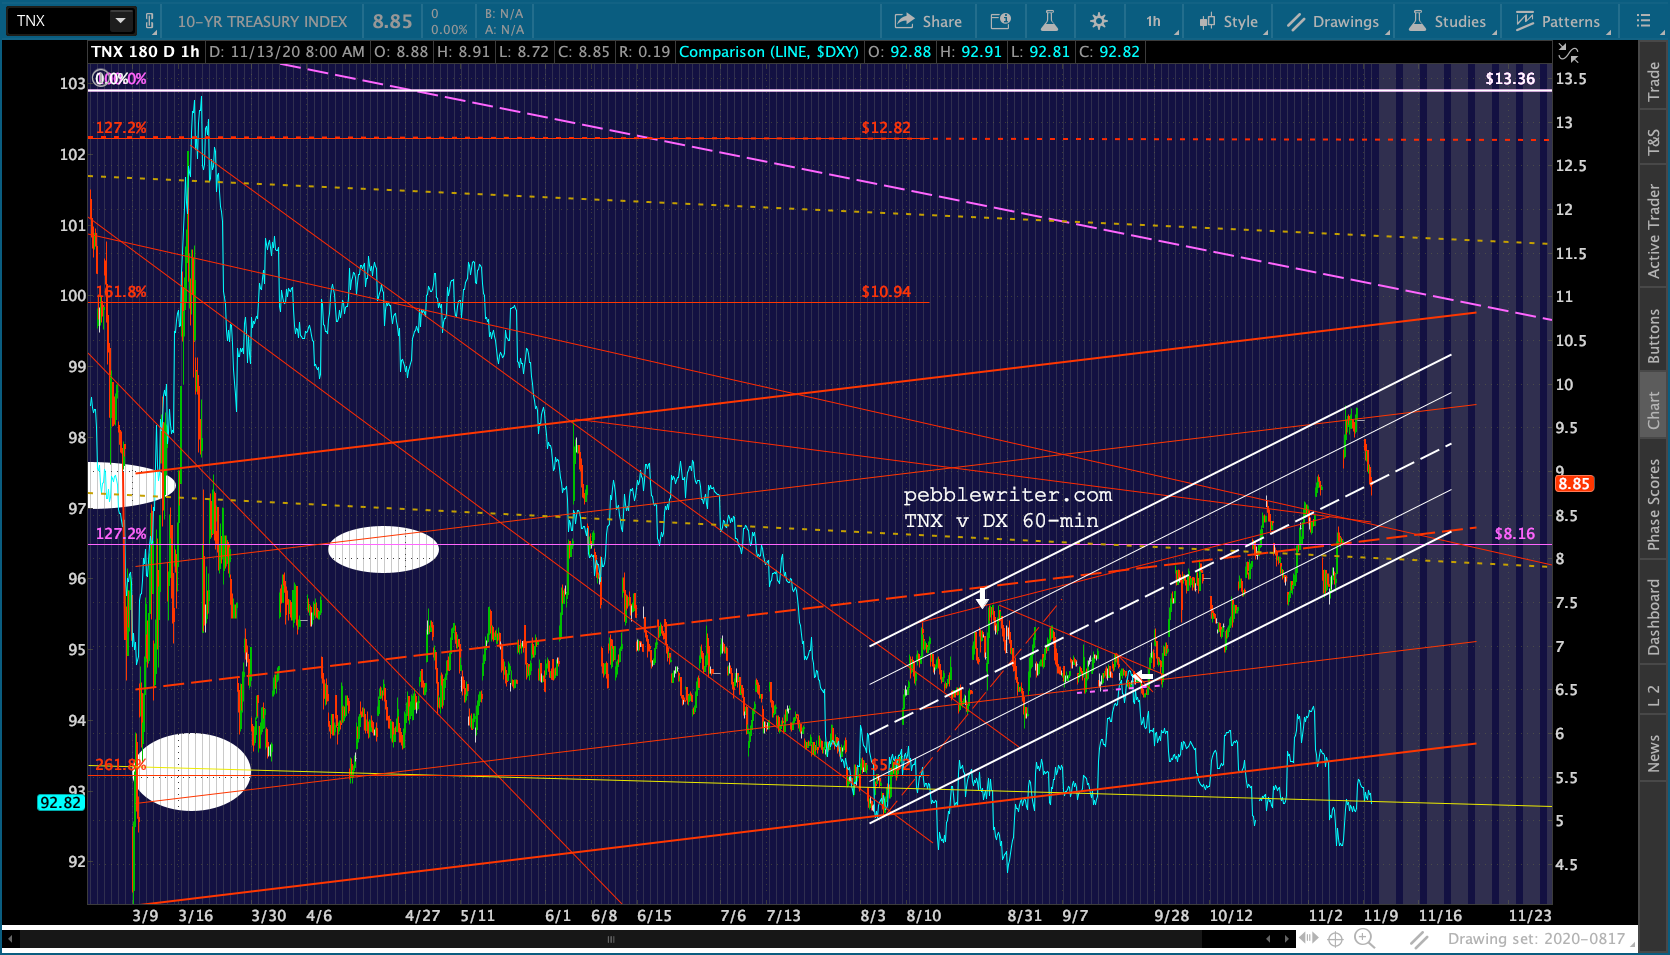1670x955 pixels.
Task: Open chart settings gear icon
Action: click(x=1099, y=21)
